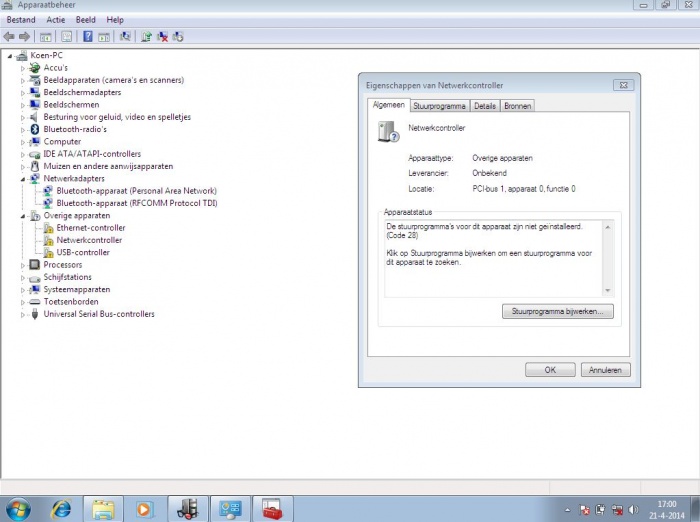
Task: Expand the Beeldschermadapters category
Action: point(23,93)
